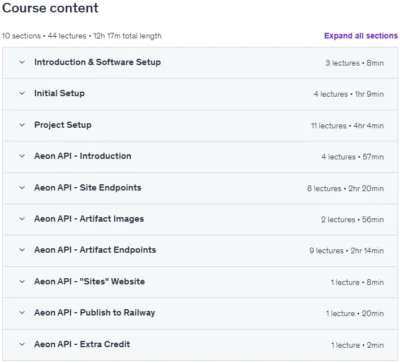Click the Course content heading

point(50,8)
